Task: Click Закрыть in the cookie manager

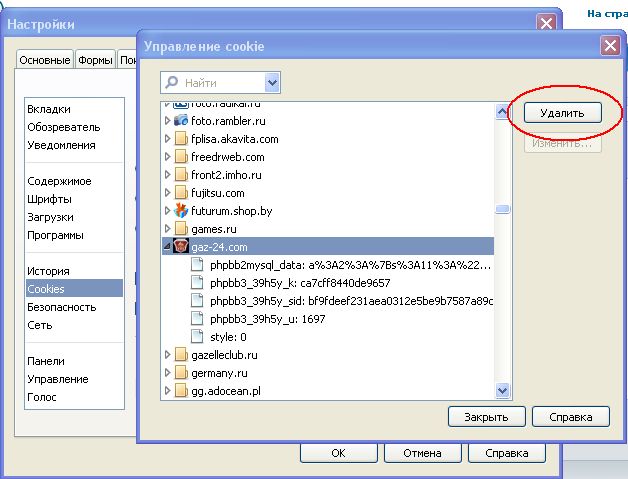Action: (480, 417)
